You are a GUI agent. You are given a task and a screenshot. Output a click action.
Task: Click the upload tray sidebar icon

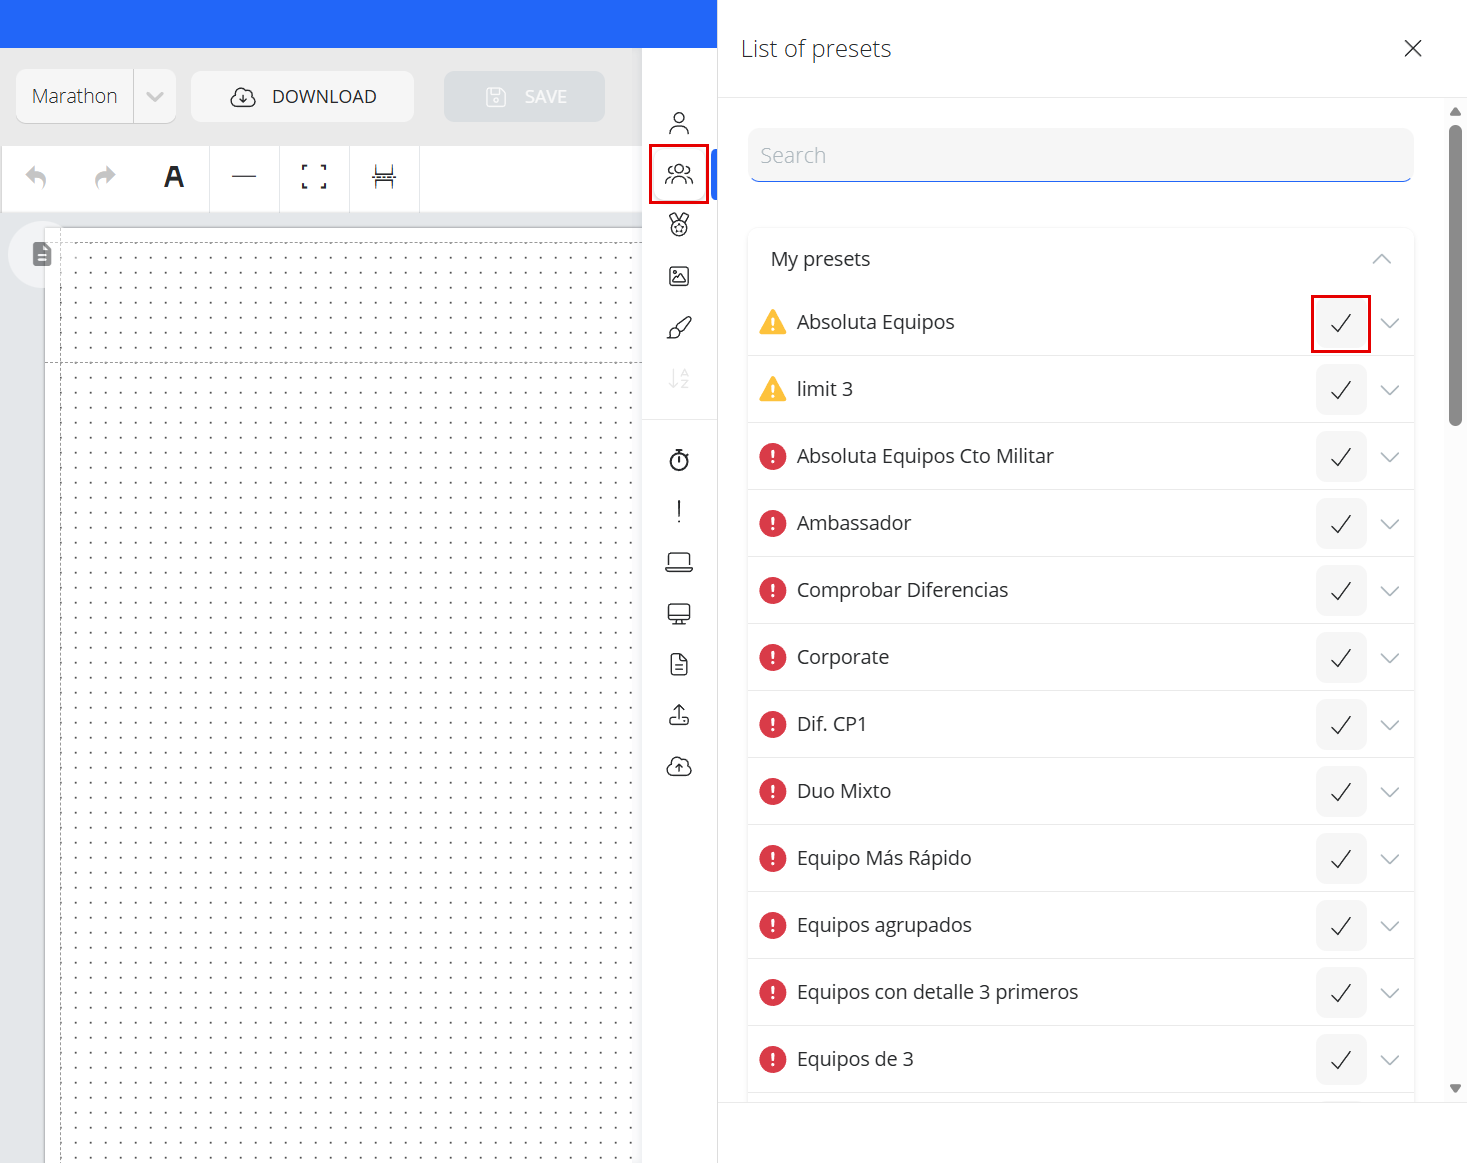679,715
